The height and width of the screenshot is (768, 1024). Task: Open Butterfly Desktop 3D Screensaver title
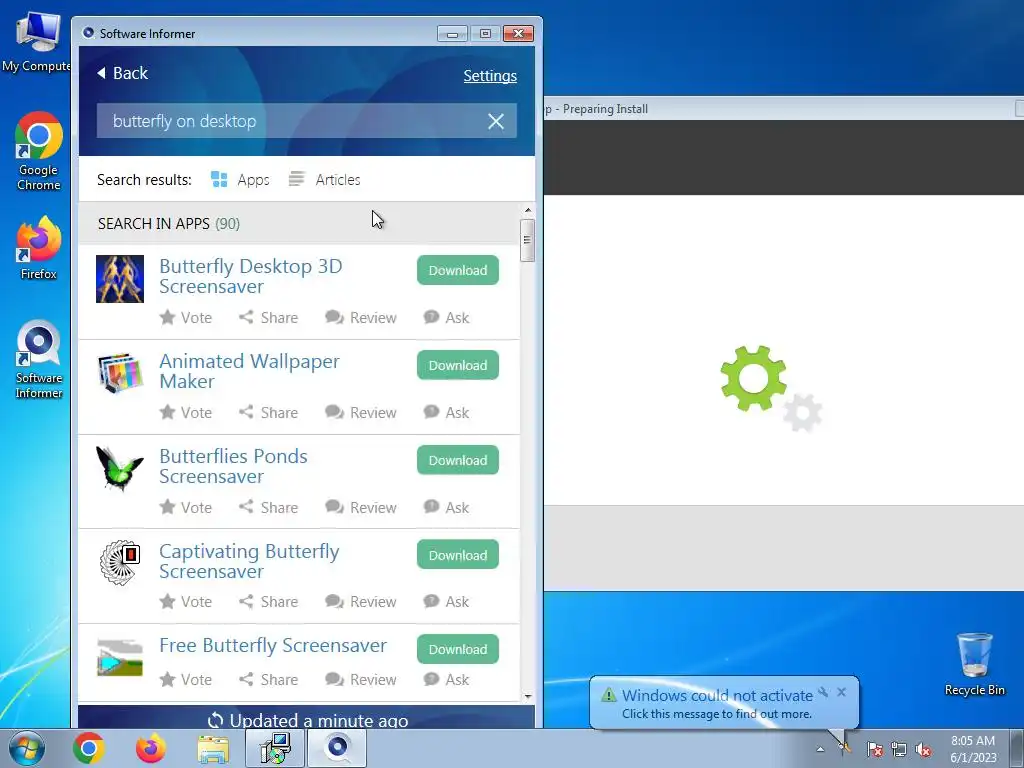(251, 276)
